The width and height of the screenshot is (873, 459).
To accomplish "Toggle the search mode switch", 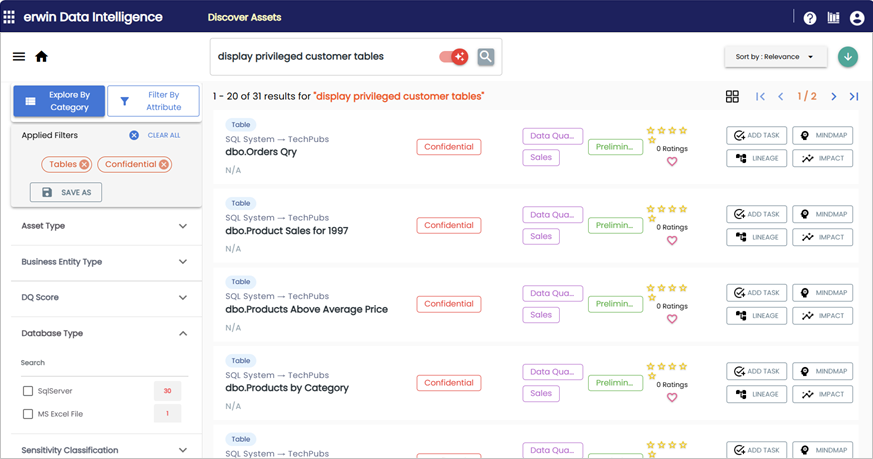I will point(453,57).
